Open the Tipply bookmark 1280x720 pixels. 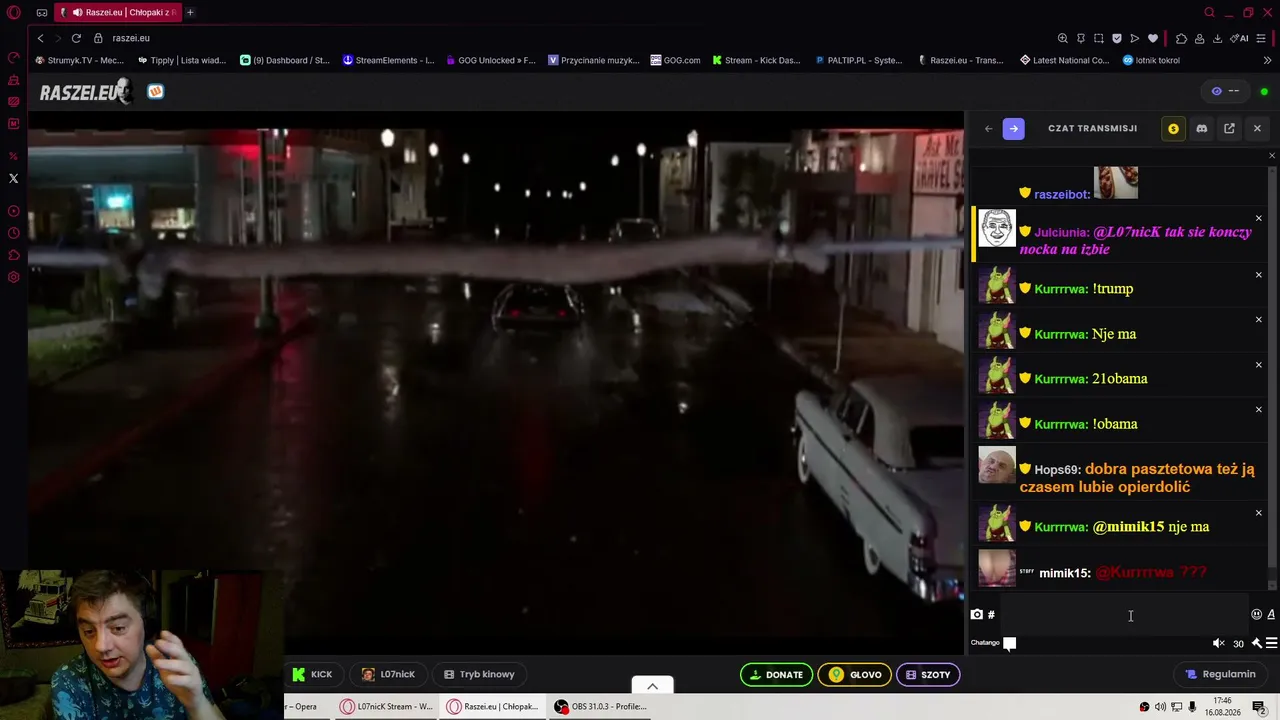pos(182,60)
